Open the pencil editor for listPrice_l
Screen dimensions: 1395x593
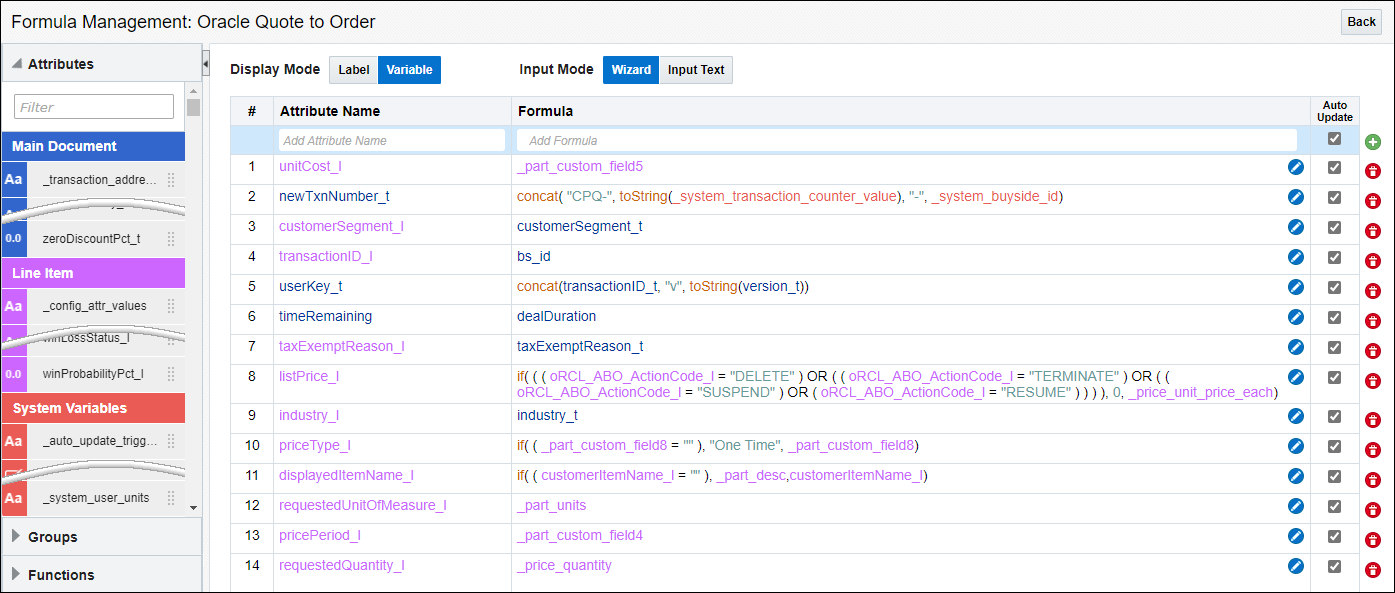pyautogui.click(x=1296, y=378)
